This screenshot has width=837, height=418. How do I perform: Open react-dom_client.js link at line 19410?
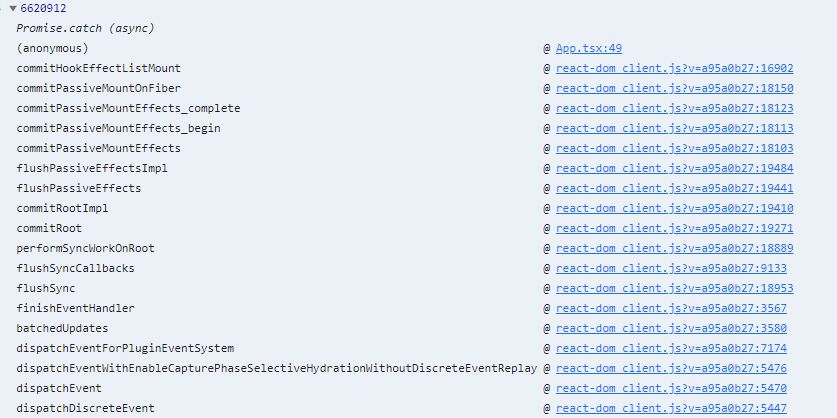pos(674,208)
